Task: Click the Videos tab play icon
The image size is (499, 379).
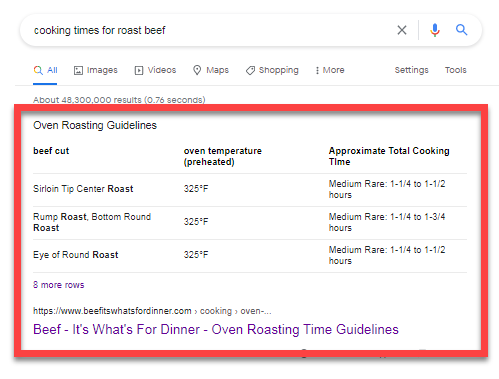Action: point(139,70)
